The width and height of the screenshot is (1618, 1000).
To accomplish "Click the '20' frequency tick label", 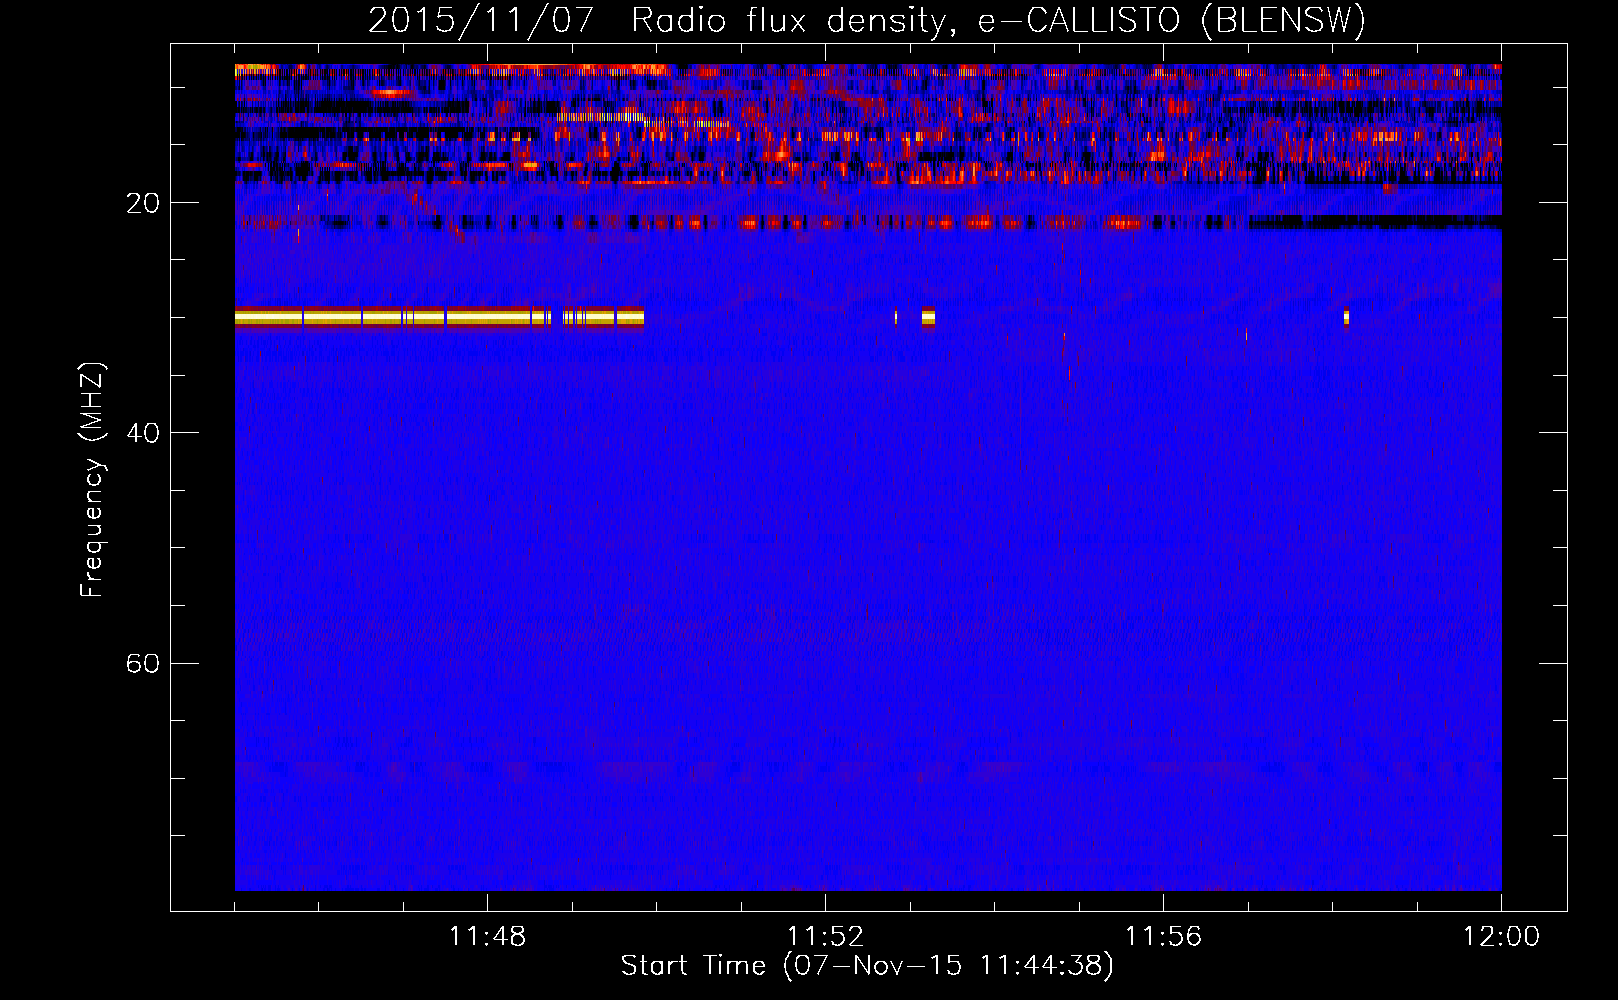I will [x=142, y=204].
